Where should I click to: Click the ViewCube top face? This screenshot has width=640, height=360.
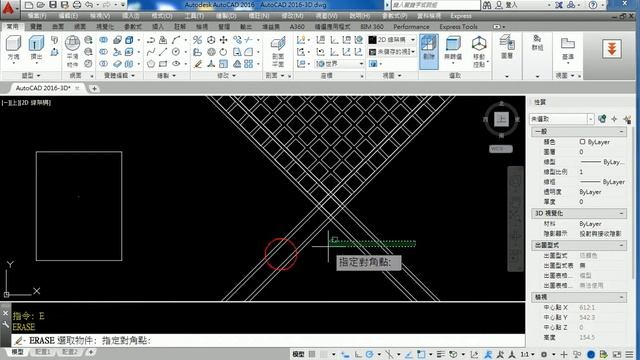tap(502, 119)
